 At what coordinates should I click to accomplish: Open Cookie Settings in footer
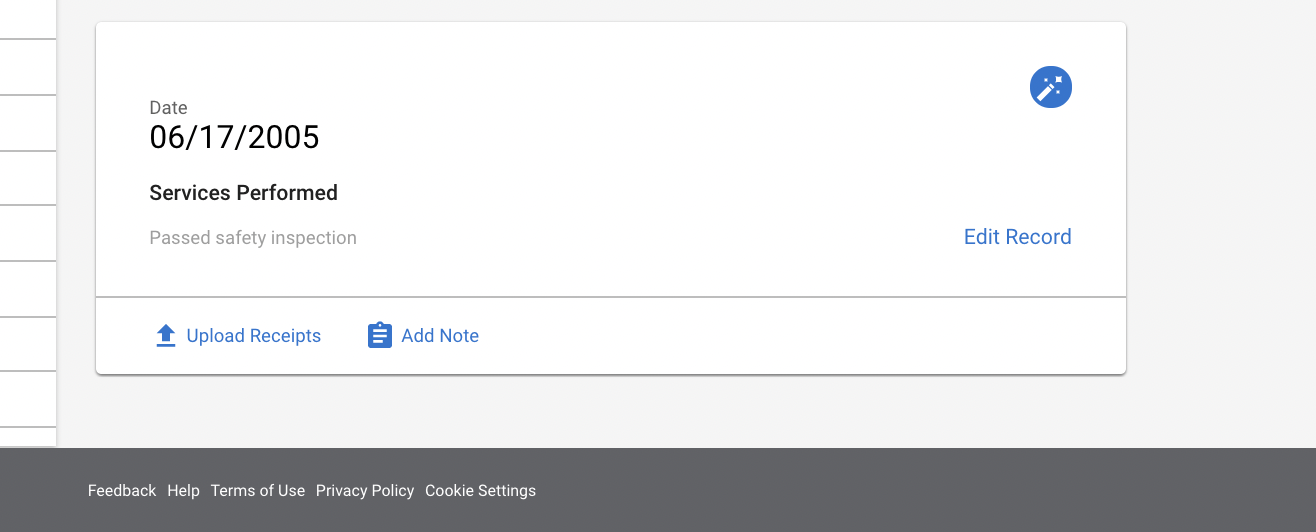tap(480, 491)
